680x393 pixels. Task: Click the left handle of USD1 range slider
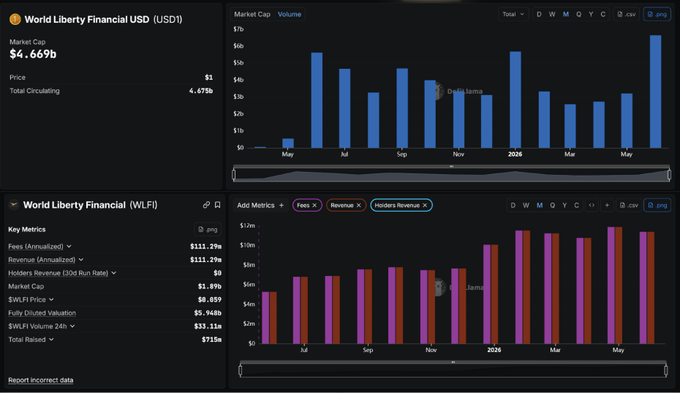pos(234,175)
